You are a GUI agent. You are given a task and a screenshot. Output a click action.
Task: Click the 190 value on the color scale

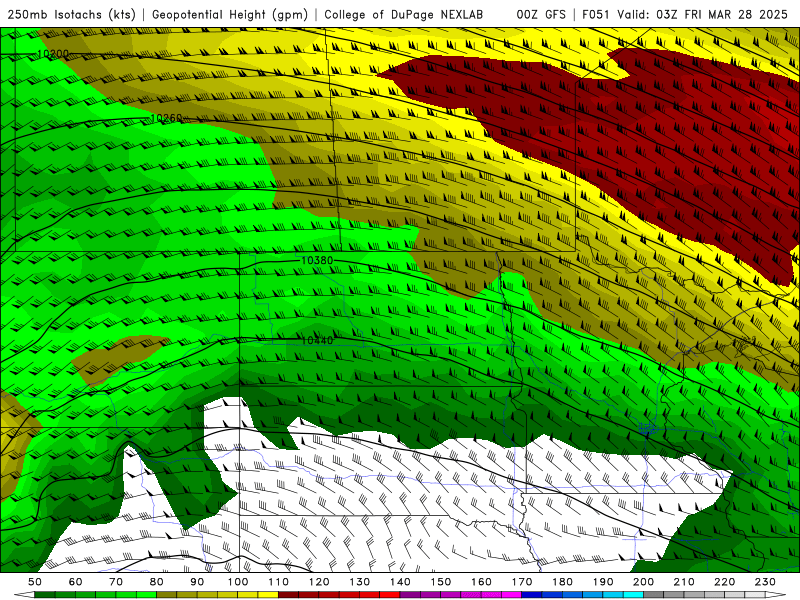(603, 582)
